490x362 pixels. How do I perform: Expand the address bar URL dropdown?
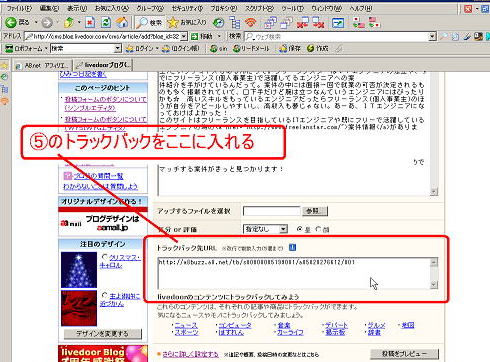[184, 36]
